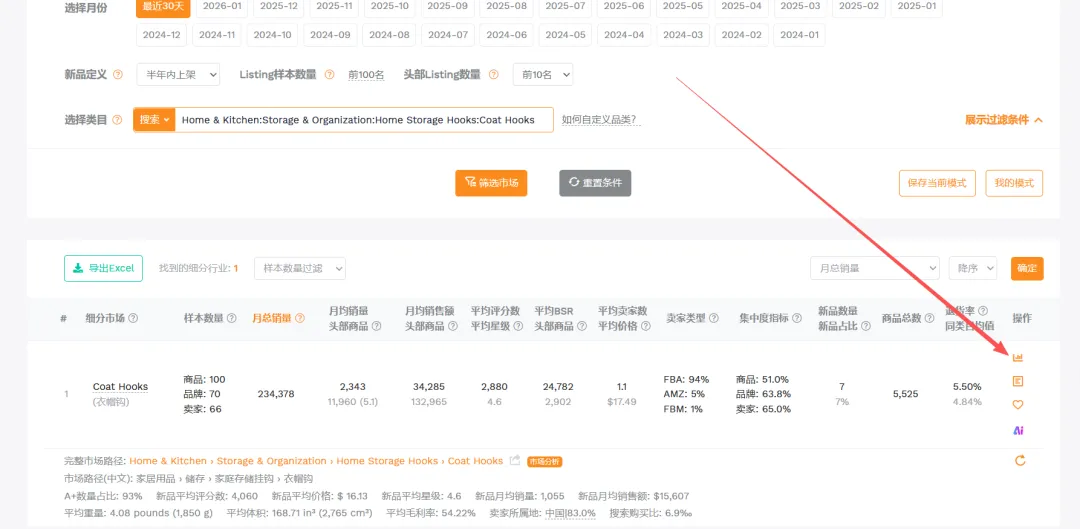Favorite Coat Hooks with the heart icon
This screenshot has height=529, width=1080.
tap(1018, 405)
